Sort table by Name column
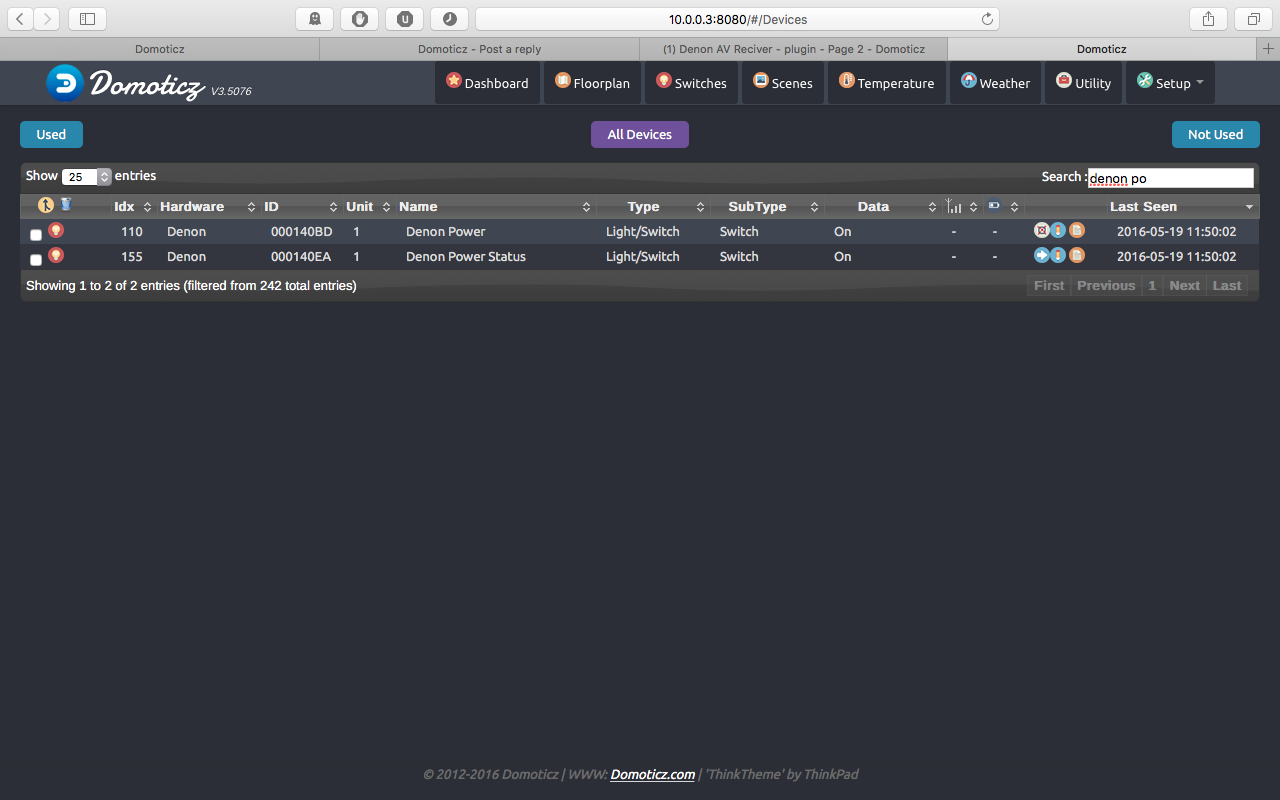This screenshot has height=800, width=1280. (495, 206)
